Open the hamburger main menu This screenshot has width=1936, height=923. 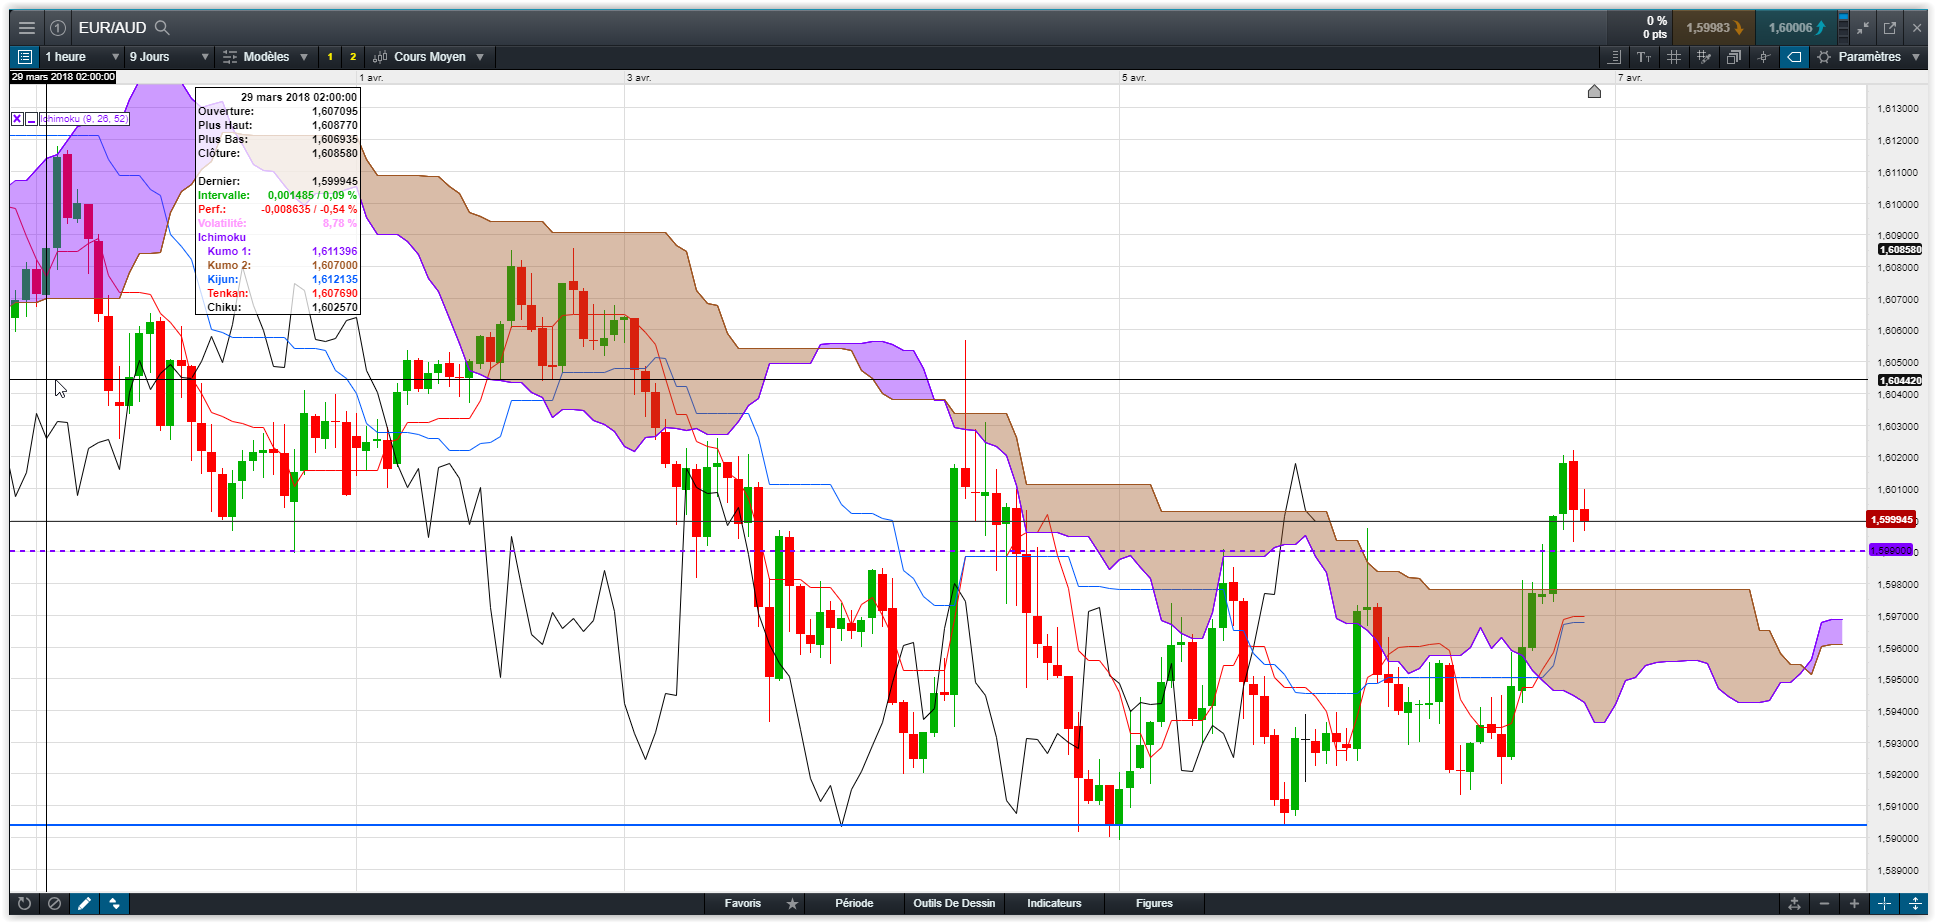pos(27,28)
